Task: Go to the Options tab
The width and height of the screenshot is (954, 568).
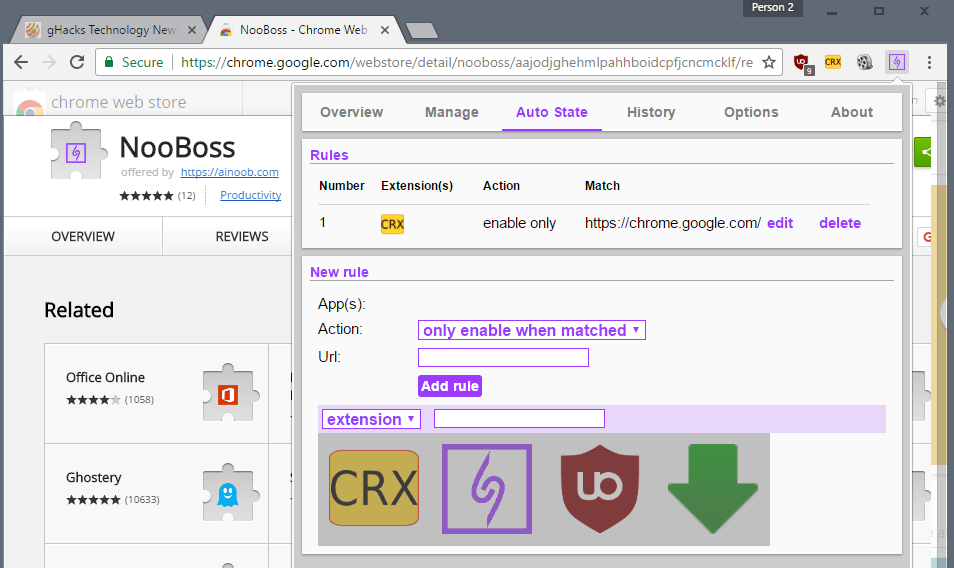Action: [x=751, y=113]
